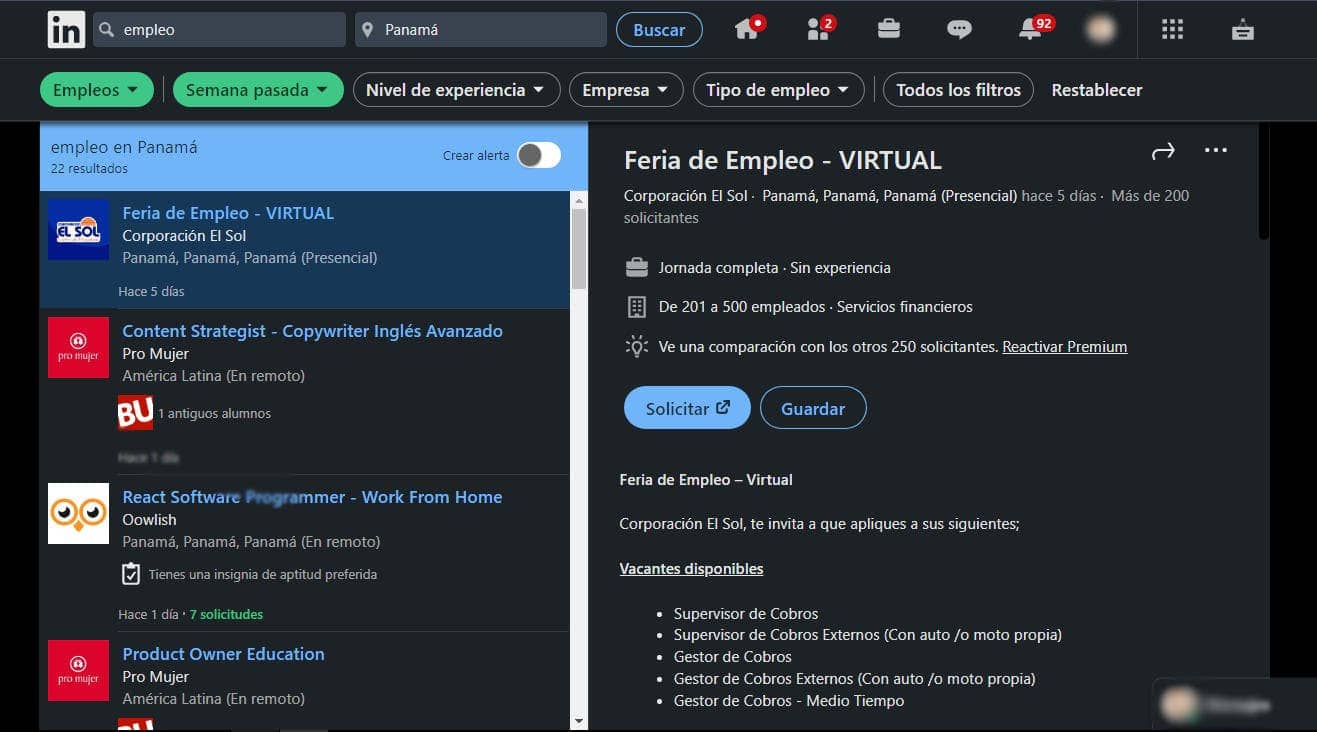Click Pro Mujer logo for Product Owner
The image size is (1317, 732).
[x=78, y=670]
